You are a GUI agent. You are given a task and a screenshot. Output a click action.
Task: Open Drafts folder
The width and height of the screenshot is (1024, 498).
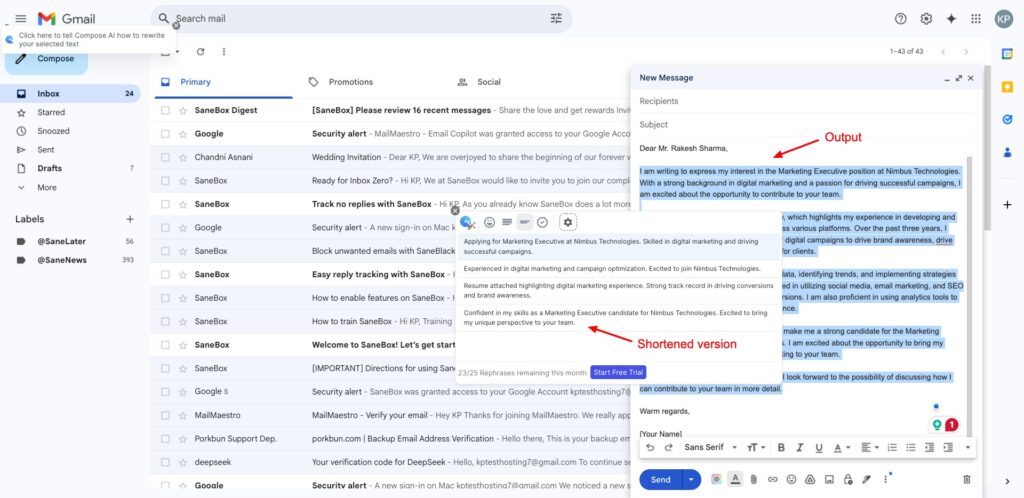[x=50, y=168]
